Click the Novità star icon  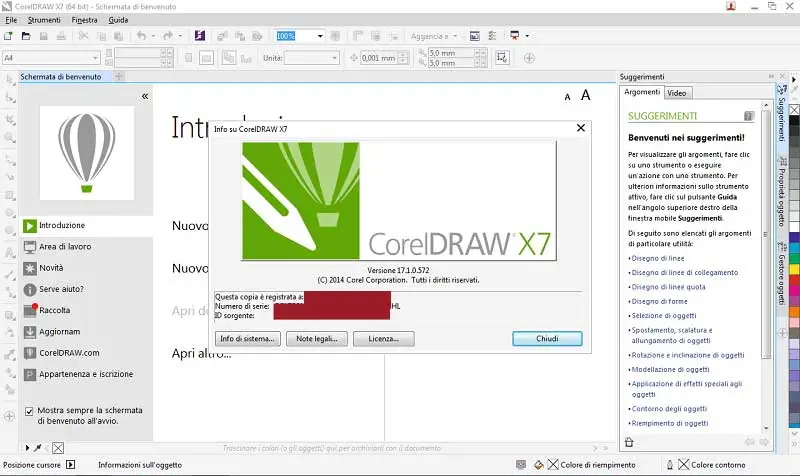[x=30, y=268]
